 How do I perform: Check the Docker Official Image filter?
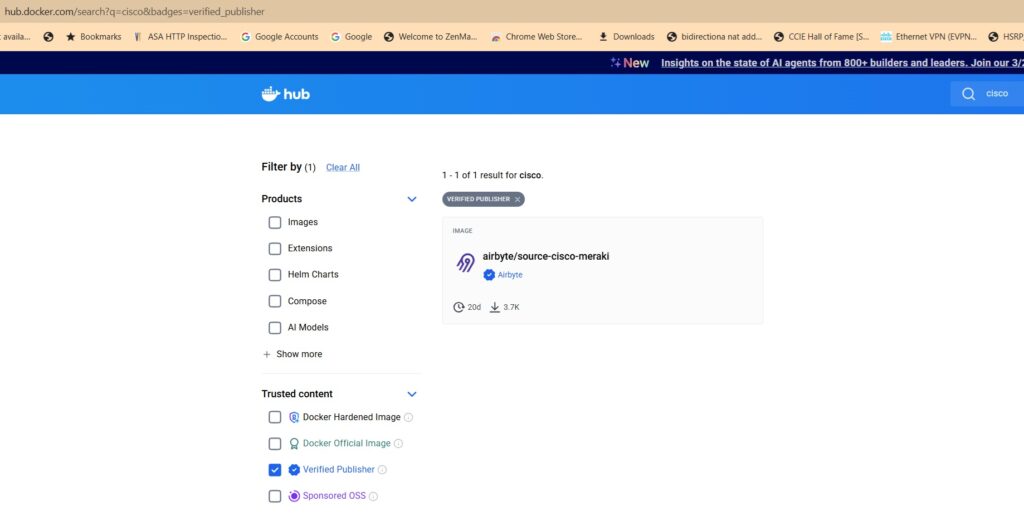[275, 444]
